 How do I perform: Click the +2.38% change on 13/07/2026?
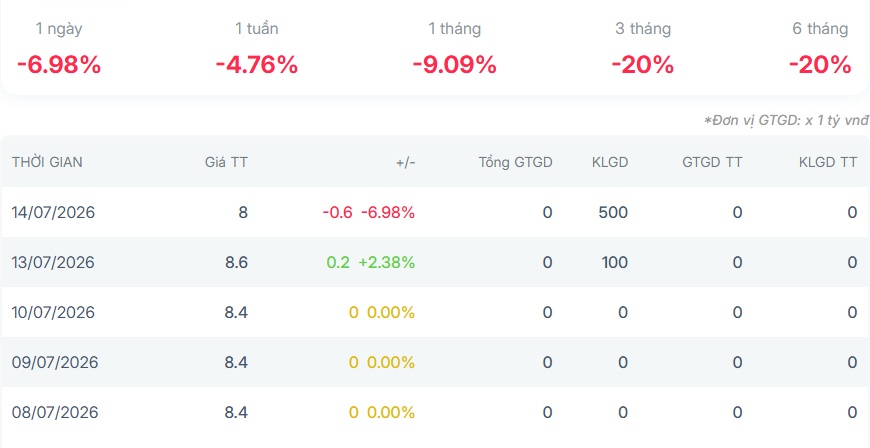(x=387, y=262)
